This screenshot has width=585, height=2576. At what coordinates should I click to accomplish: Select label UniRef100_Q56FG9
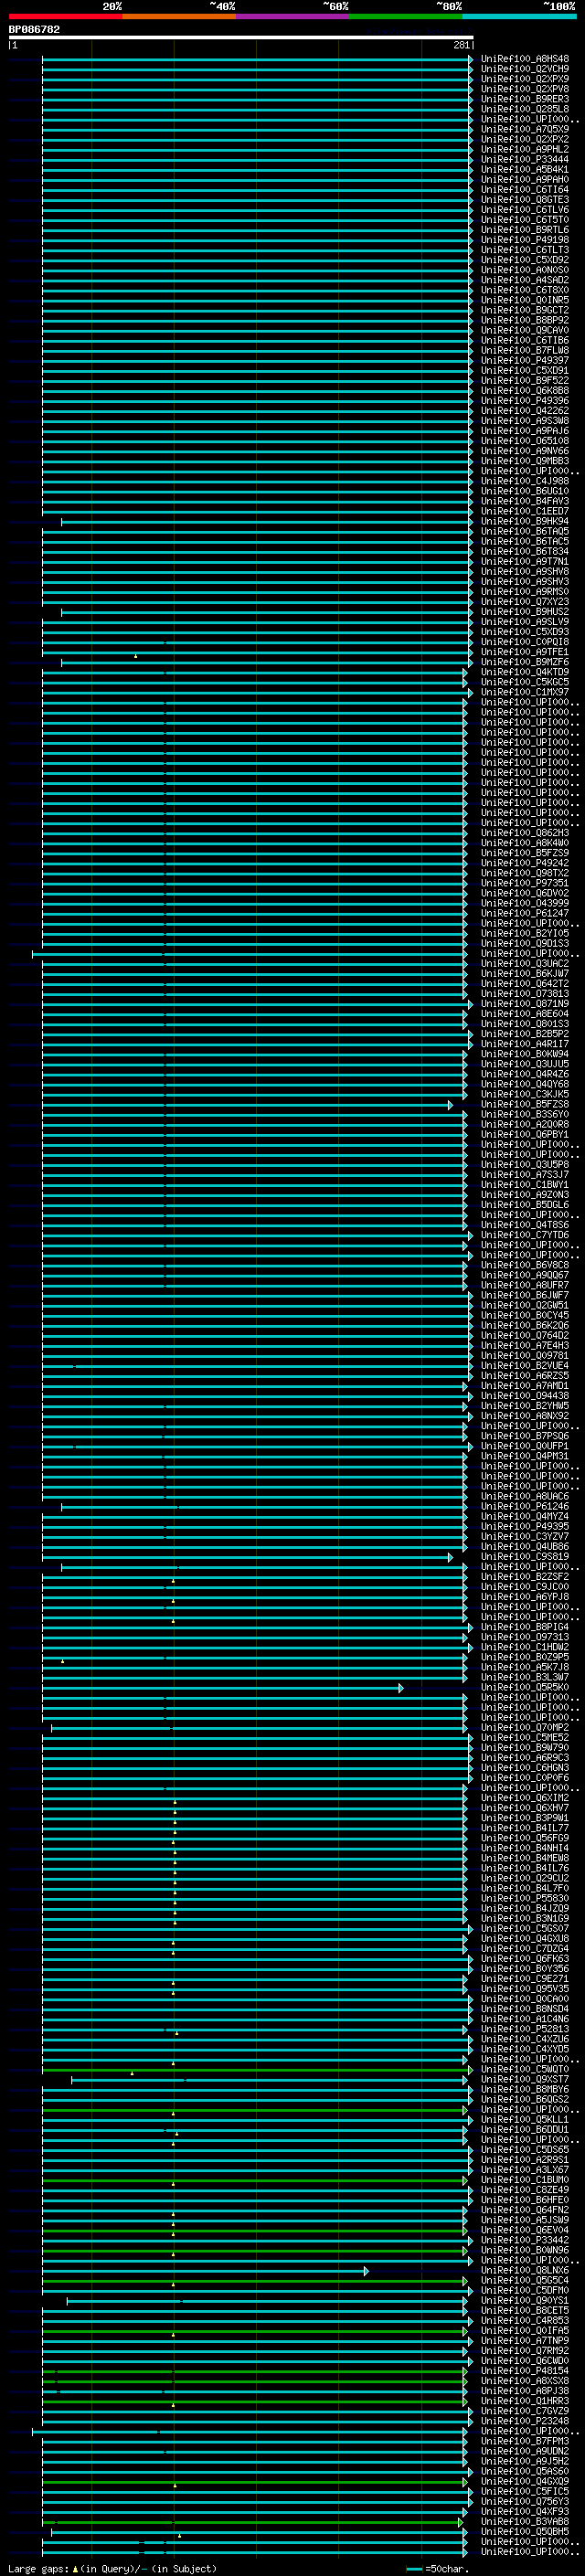[525, 1838]
